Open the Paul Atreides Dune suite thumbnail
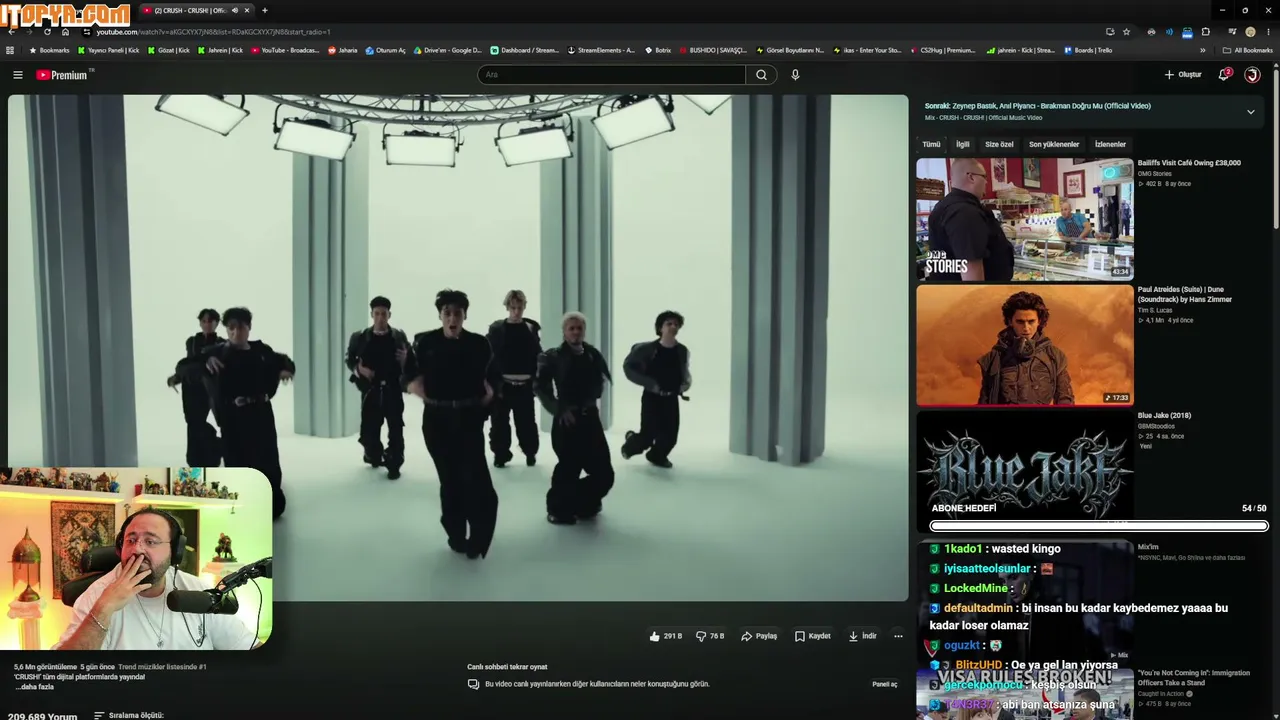The height and width of the screenshot is (720, 1280). pos(1025,345)
